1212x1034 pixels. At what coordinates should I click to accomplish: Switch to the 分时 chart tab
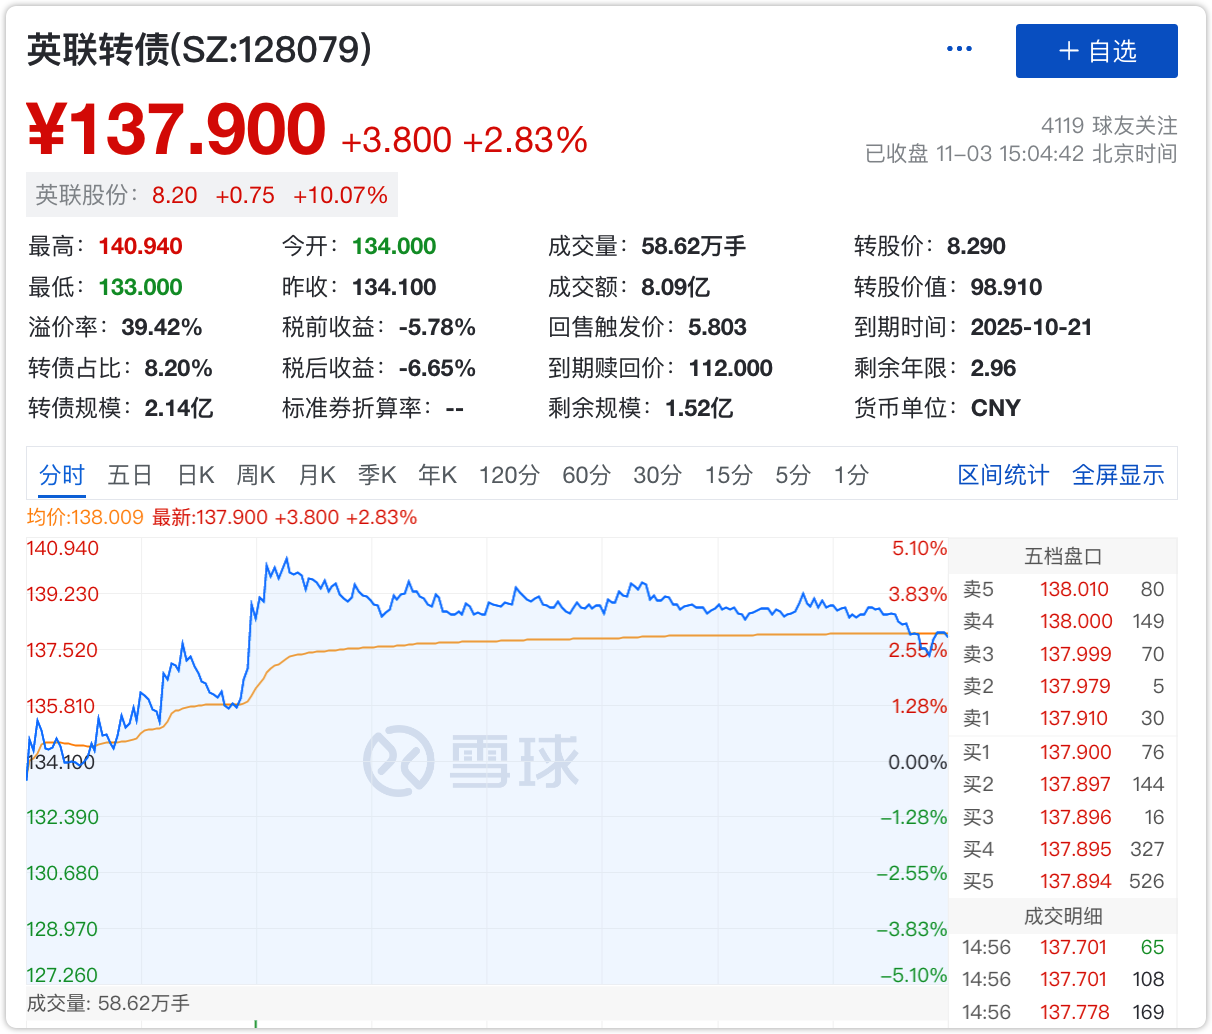point(62,475)
